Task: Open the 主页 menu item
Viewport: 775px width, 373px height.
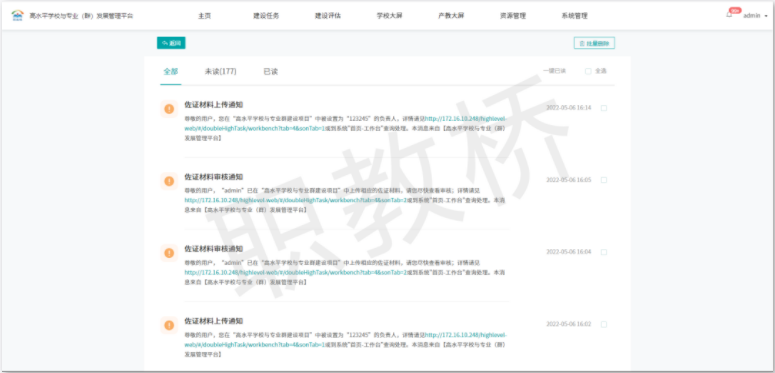Action: 205,16
